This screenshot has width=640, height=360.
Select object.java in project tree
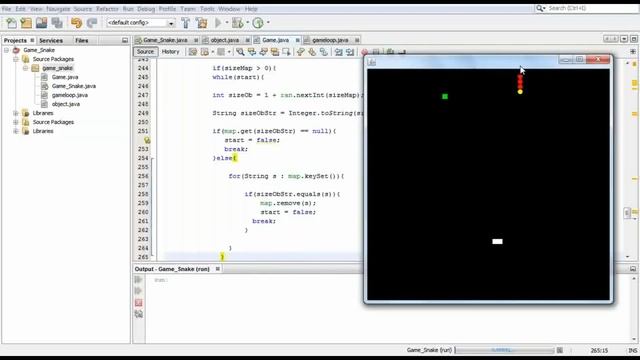tap(65, 104)
